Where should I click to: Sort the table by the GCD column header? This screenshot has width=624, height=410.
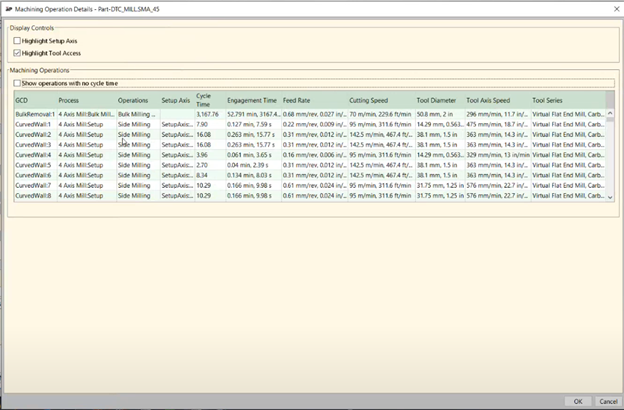22,100
